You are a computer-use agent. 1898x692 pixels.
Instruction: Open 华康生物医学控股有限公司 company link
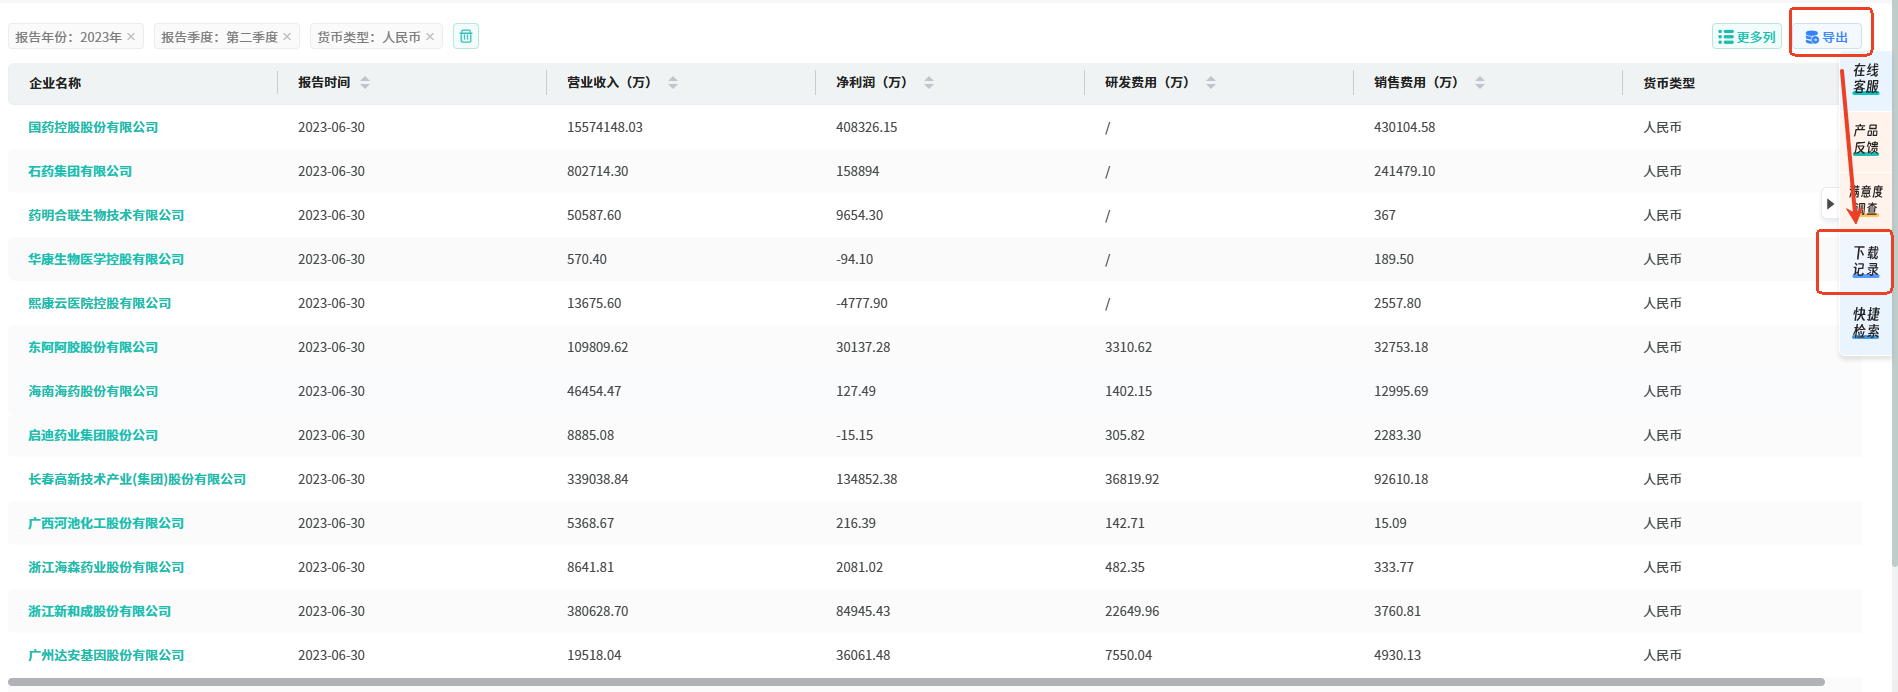tap(106, 259)
